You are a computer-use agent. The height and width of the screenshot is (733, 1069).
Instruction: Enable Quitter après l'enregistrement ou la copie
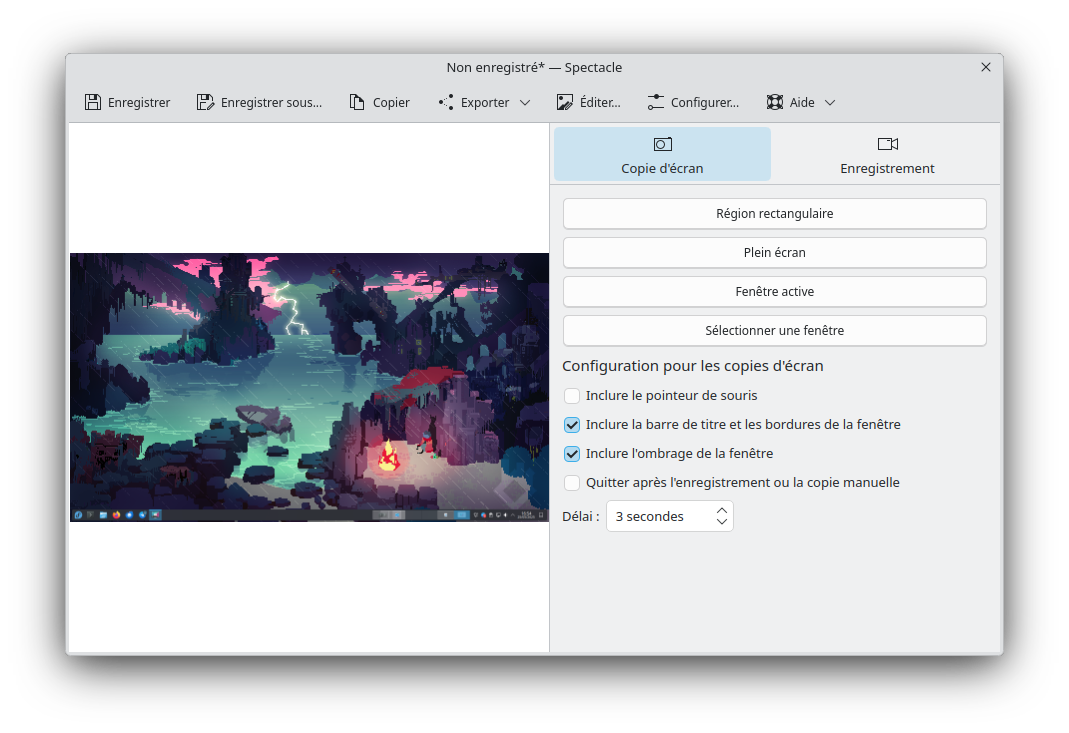tap(572, 483)
